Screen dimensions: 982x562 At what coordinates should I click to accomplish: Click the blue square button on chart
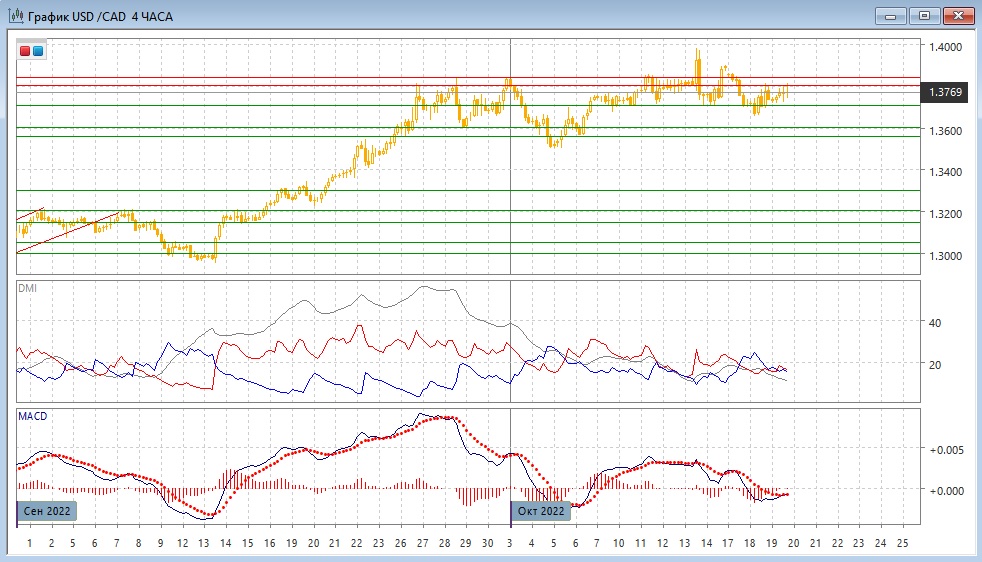(38, 50)
